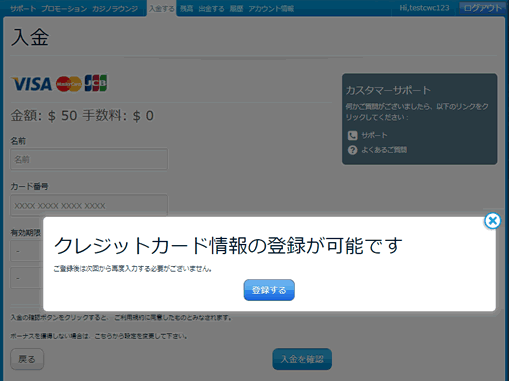Click the VISA card logo
Image resolution: width=509 pixels, height=381 pixels.
coord(32,84)
